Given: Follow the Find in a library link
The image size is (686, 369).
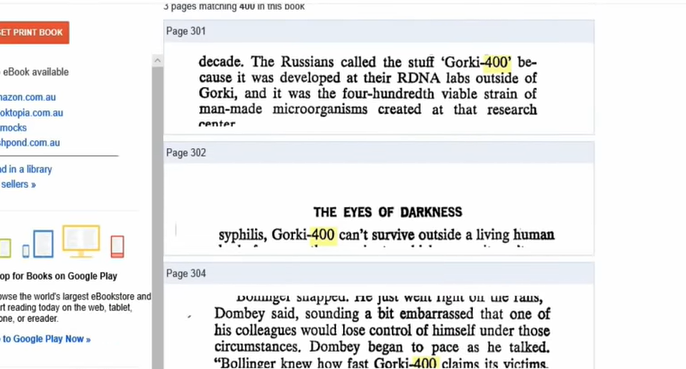Looking at the screenshot, I should pos(26,169).
